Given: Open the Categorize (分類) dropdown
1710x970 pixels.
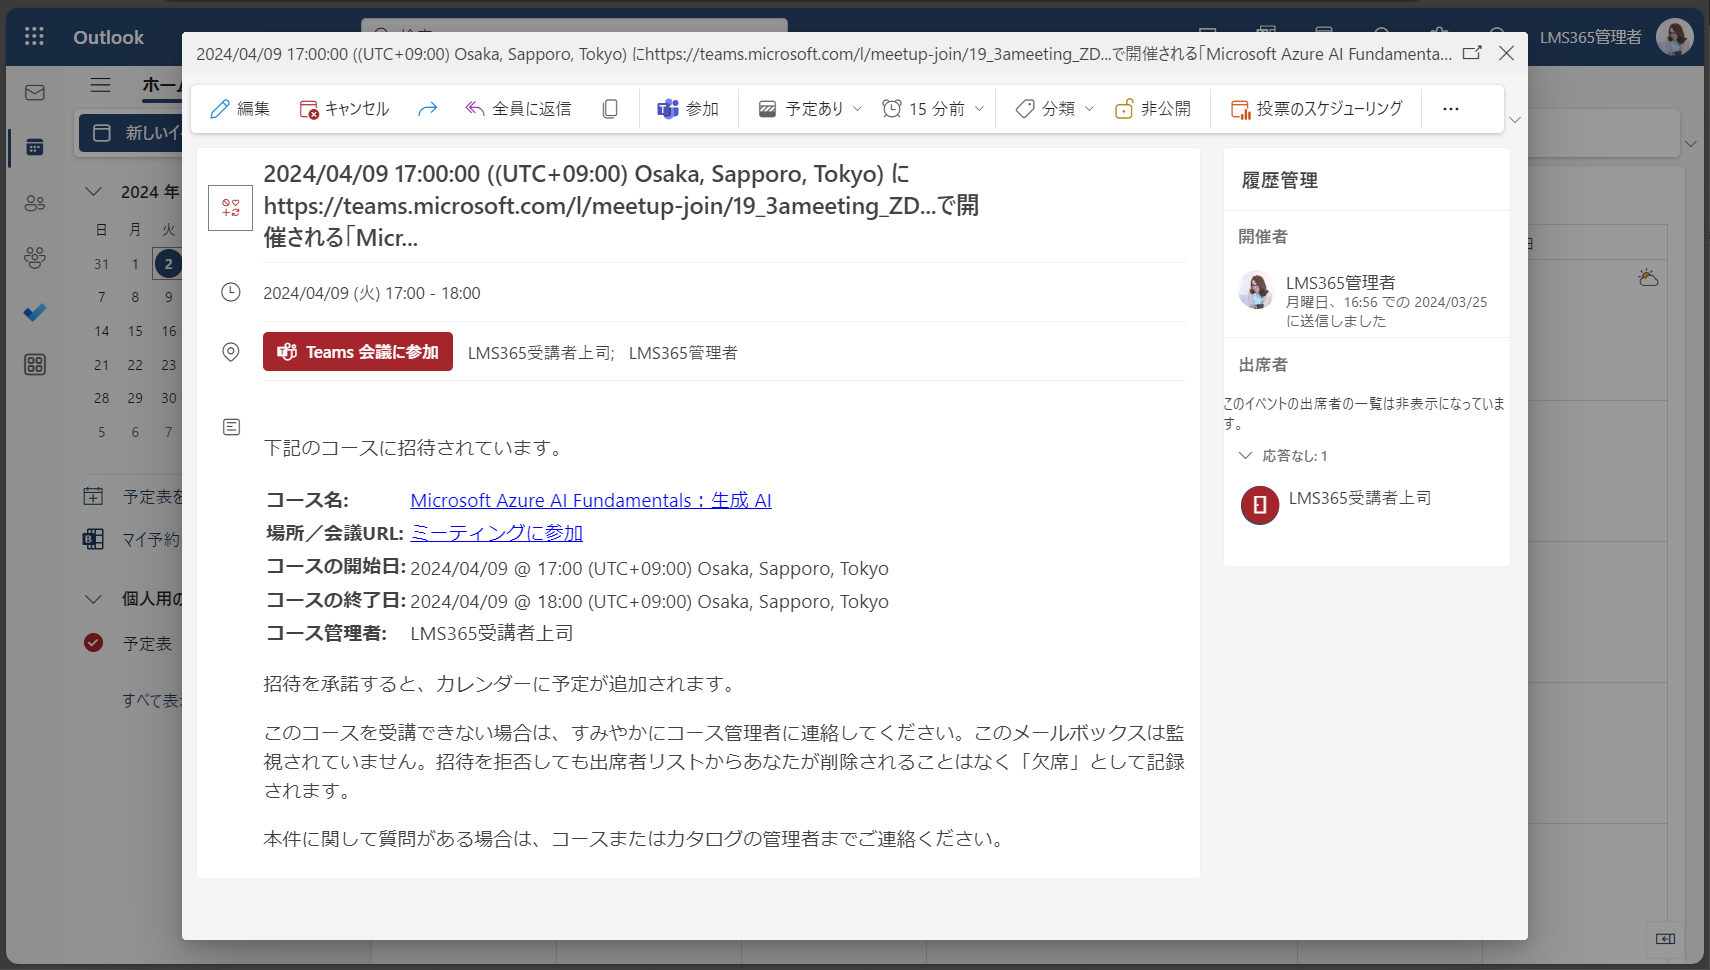Looking at the screenshot, I should point(1054,109).
